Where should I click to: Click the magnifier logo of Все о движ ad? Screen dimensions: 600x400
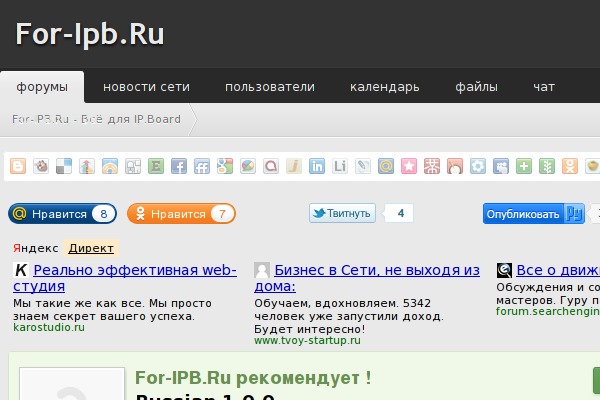tap(504, 270)
